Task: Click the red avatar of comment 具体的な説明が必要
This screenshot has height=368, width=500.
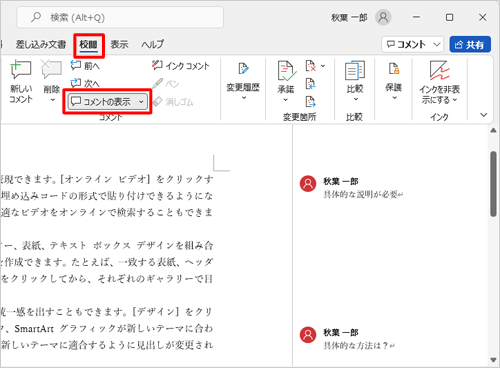Action: (x=308, y=184)
